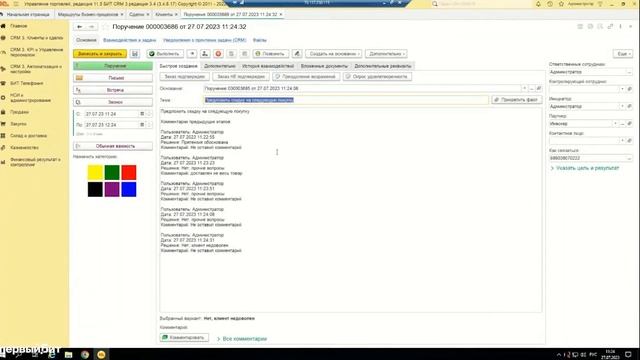The height and width of the screenshot is (360, 640).
Task: Select the Встреча interaction type
Action: (x=113, y=90)
